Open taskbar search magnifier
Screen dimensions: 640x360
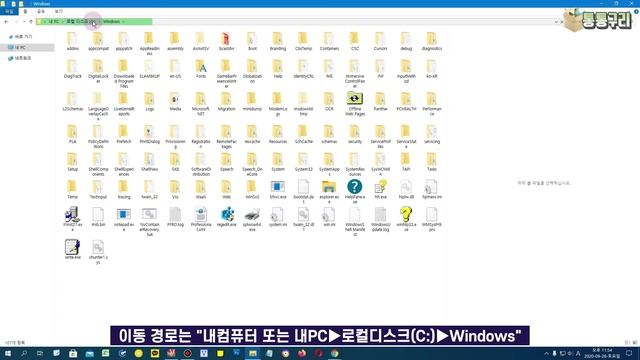(24, 353)
